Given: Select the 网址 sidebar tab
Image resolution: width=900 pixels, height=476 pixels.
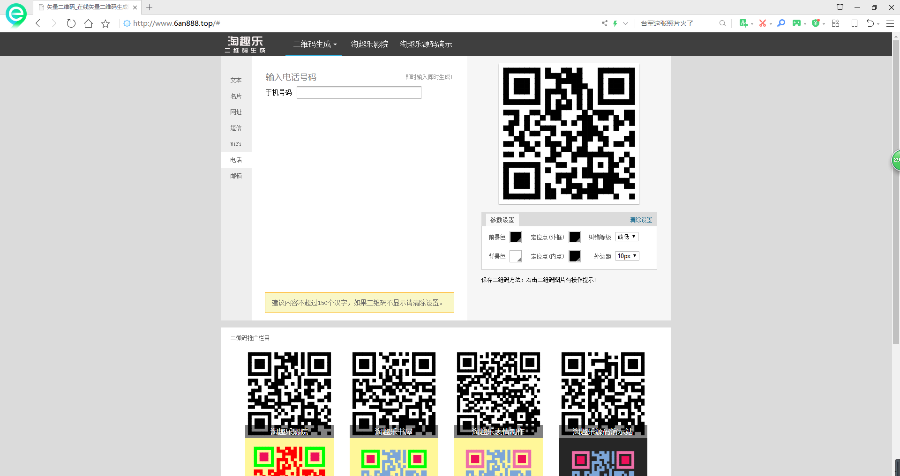Looking at the screenshot, I should coord(236,112).
